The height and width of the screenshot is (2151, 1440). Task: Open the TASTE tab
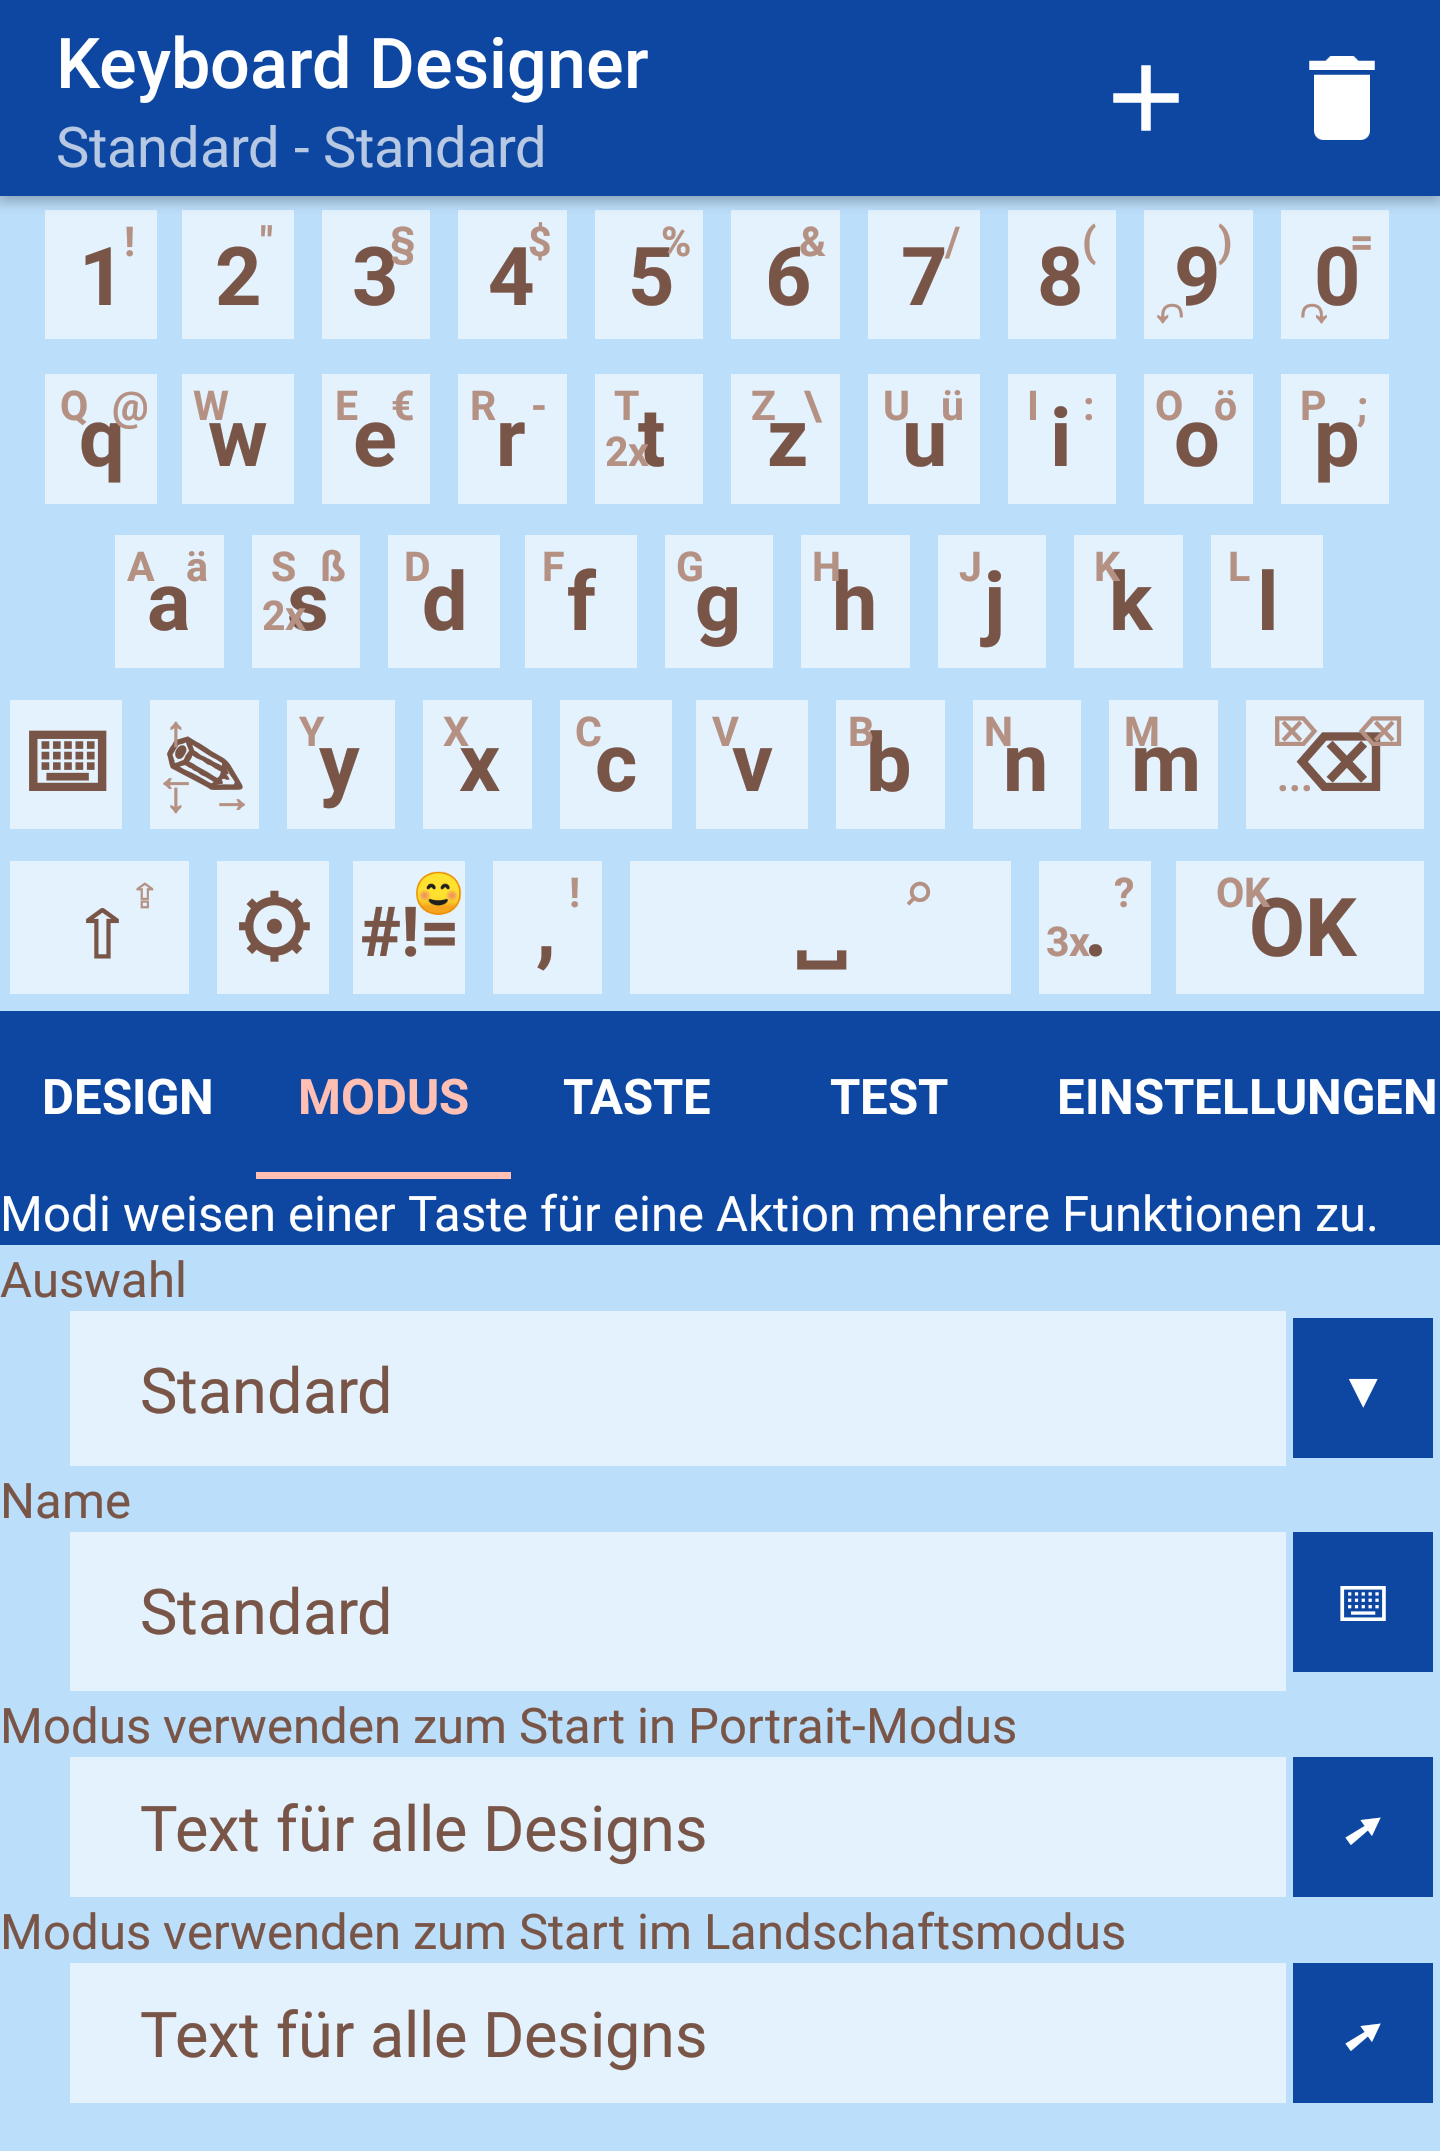click(x=637, y=1097)
